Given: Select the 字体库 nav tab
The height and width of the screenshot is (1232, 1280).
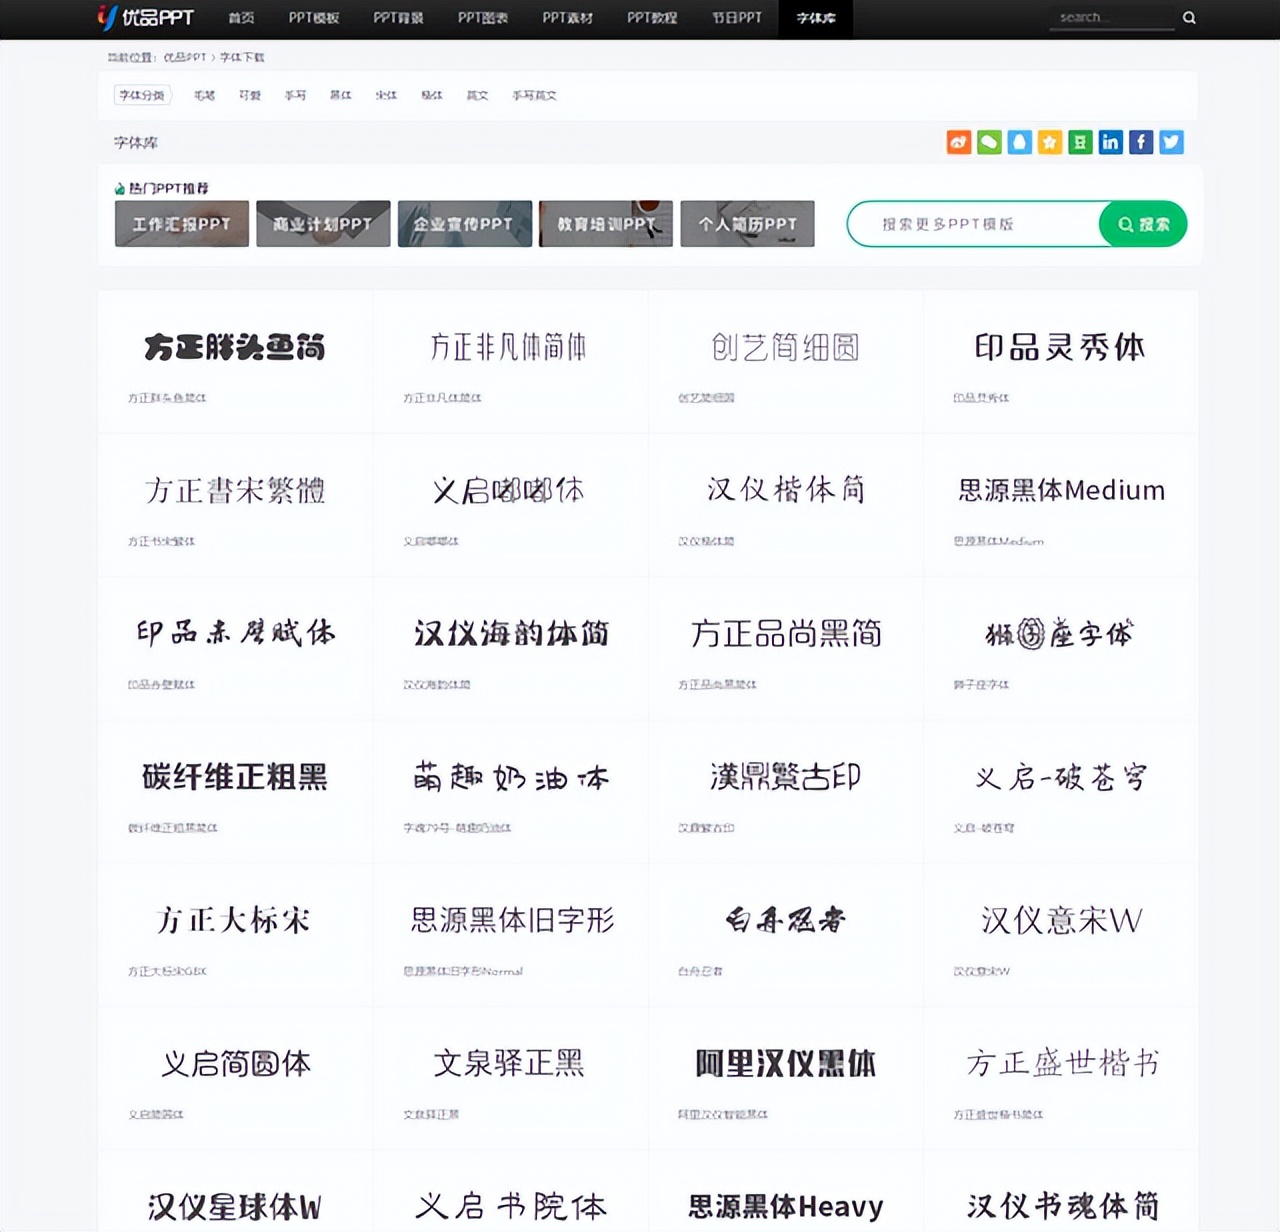Looking at the screenshot, I should click(816, 18).
